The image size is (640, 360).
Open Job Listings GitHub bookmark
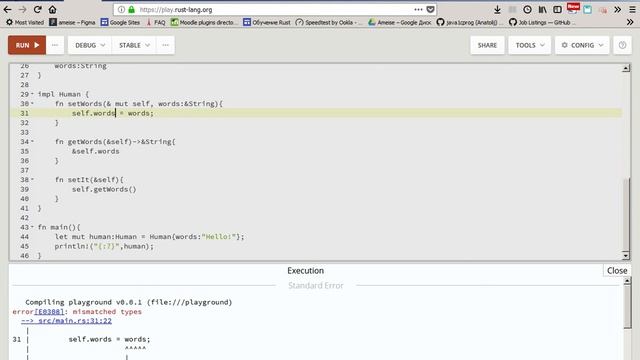(x=542, y=22)
